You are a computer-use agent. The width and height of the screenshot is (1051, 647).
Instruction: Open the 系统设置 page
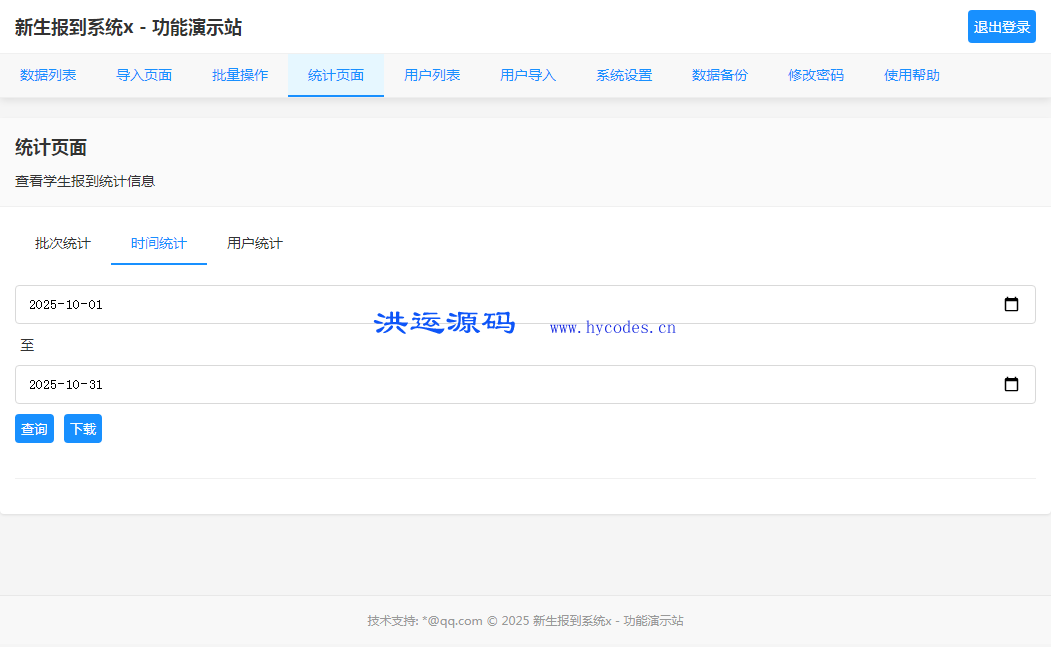pos(624,74)
